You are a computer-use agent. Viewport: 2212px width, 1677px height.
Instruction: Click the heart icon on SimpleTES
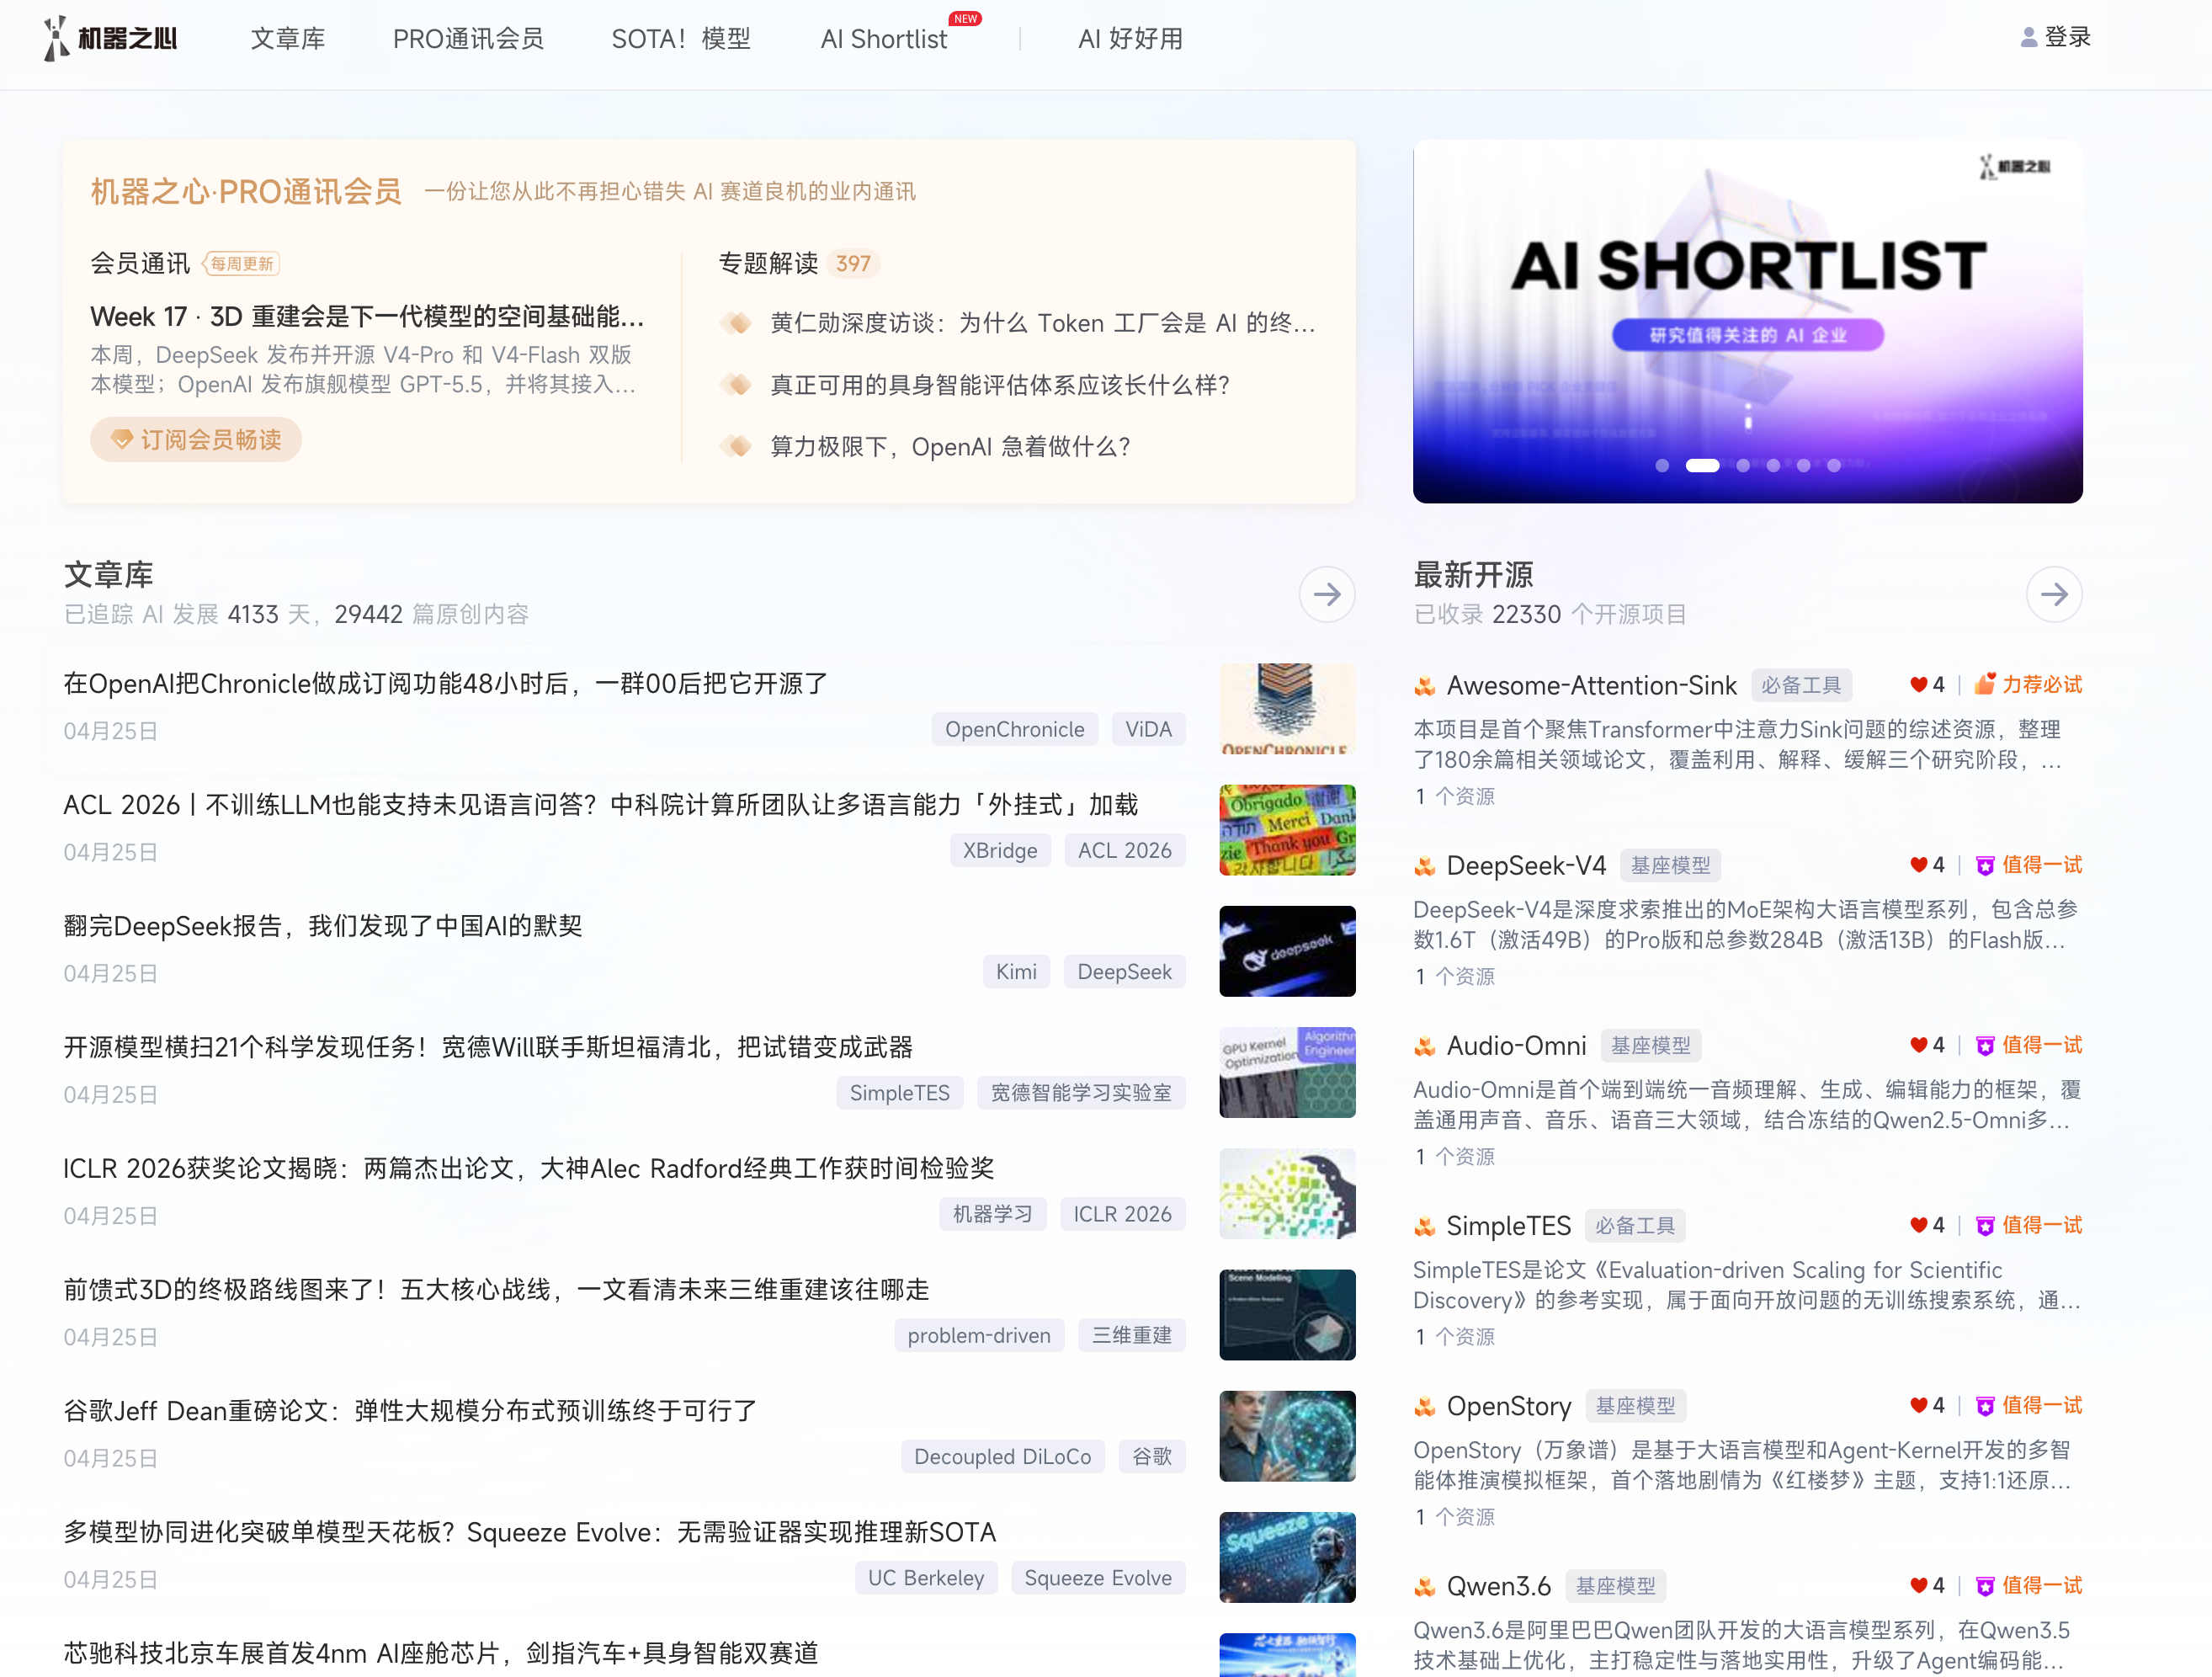[1918, 1225]
